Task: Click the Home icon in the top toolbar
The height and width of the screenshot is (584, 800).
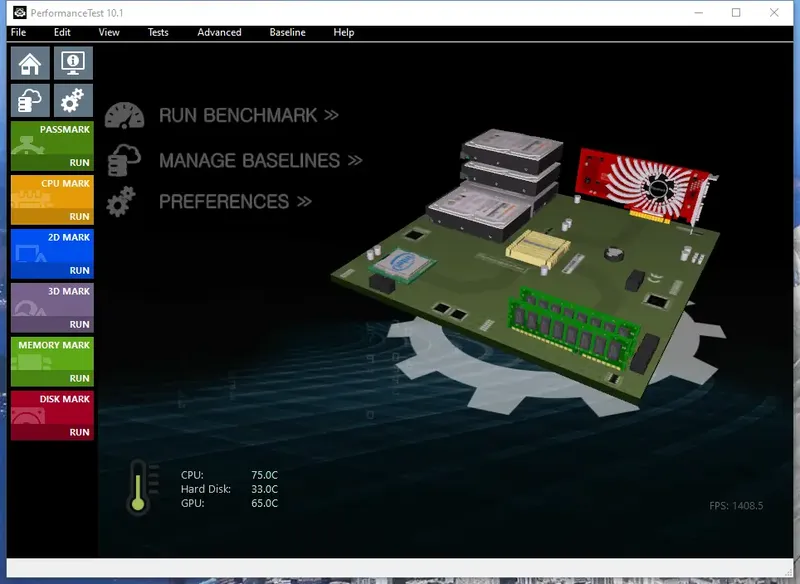Action: (x=30, y=62)
